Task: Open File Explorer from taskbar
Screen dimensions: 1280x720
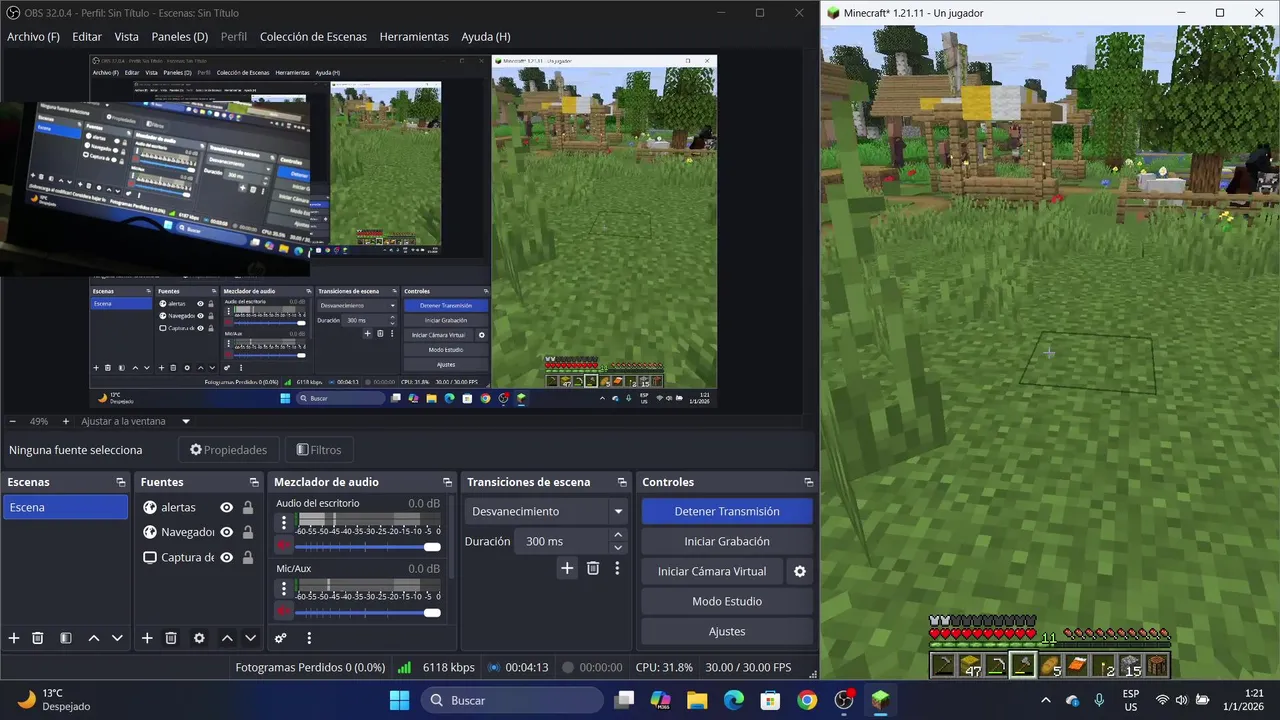Action: tap(697, 700)
